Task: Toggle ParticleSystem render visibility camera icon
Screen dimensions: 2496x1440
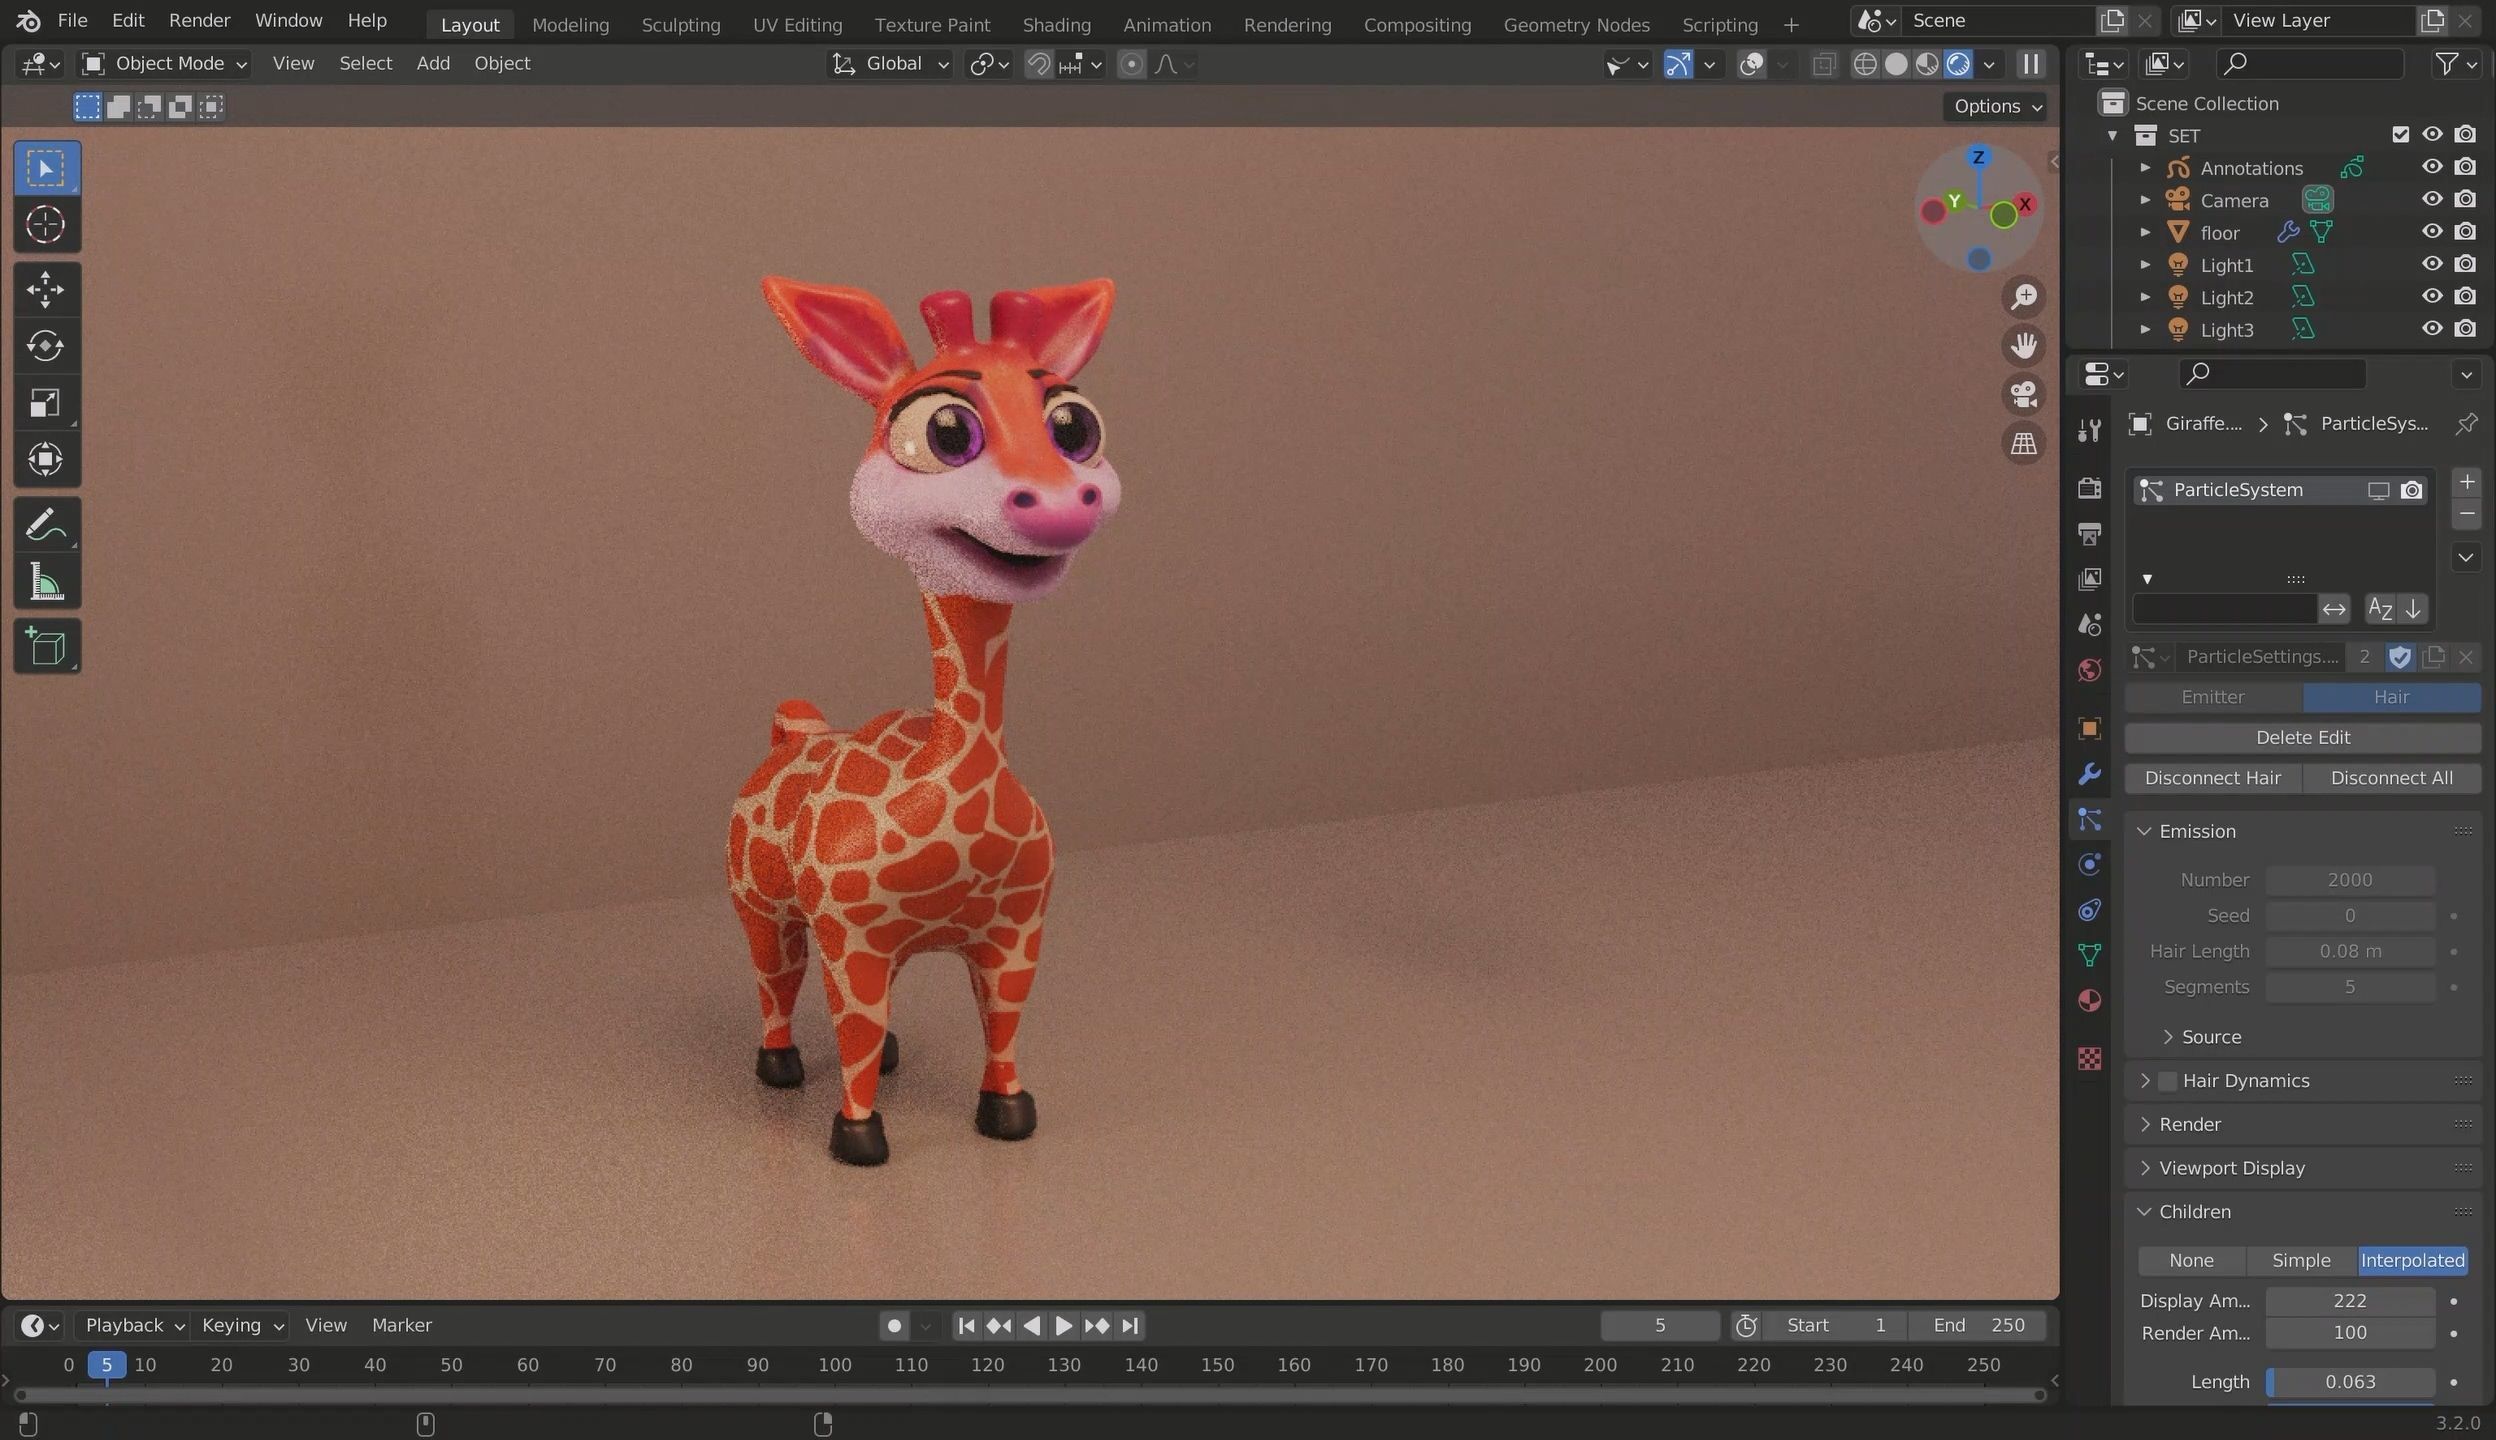Action: [x=2412, y=490]
